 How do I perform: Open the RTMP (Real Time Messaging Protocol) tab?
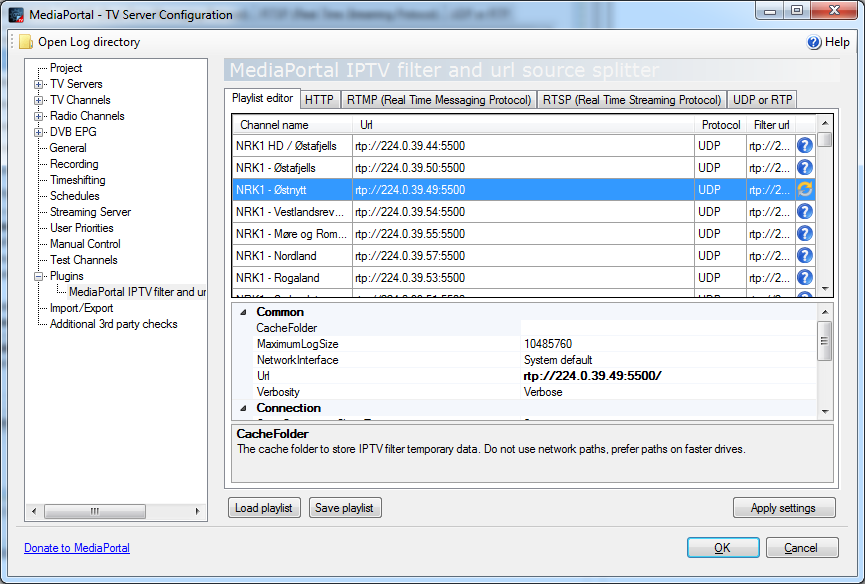[439, 100]
